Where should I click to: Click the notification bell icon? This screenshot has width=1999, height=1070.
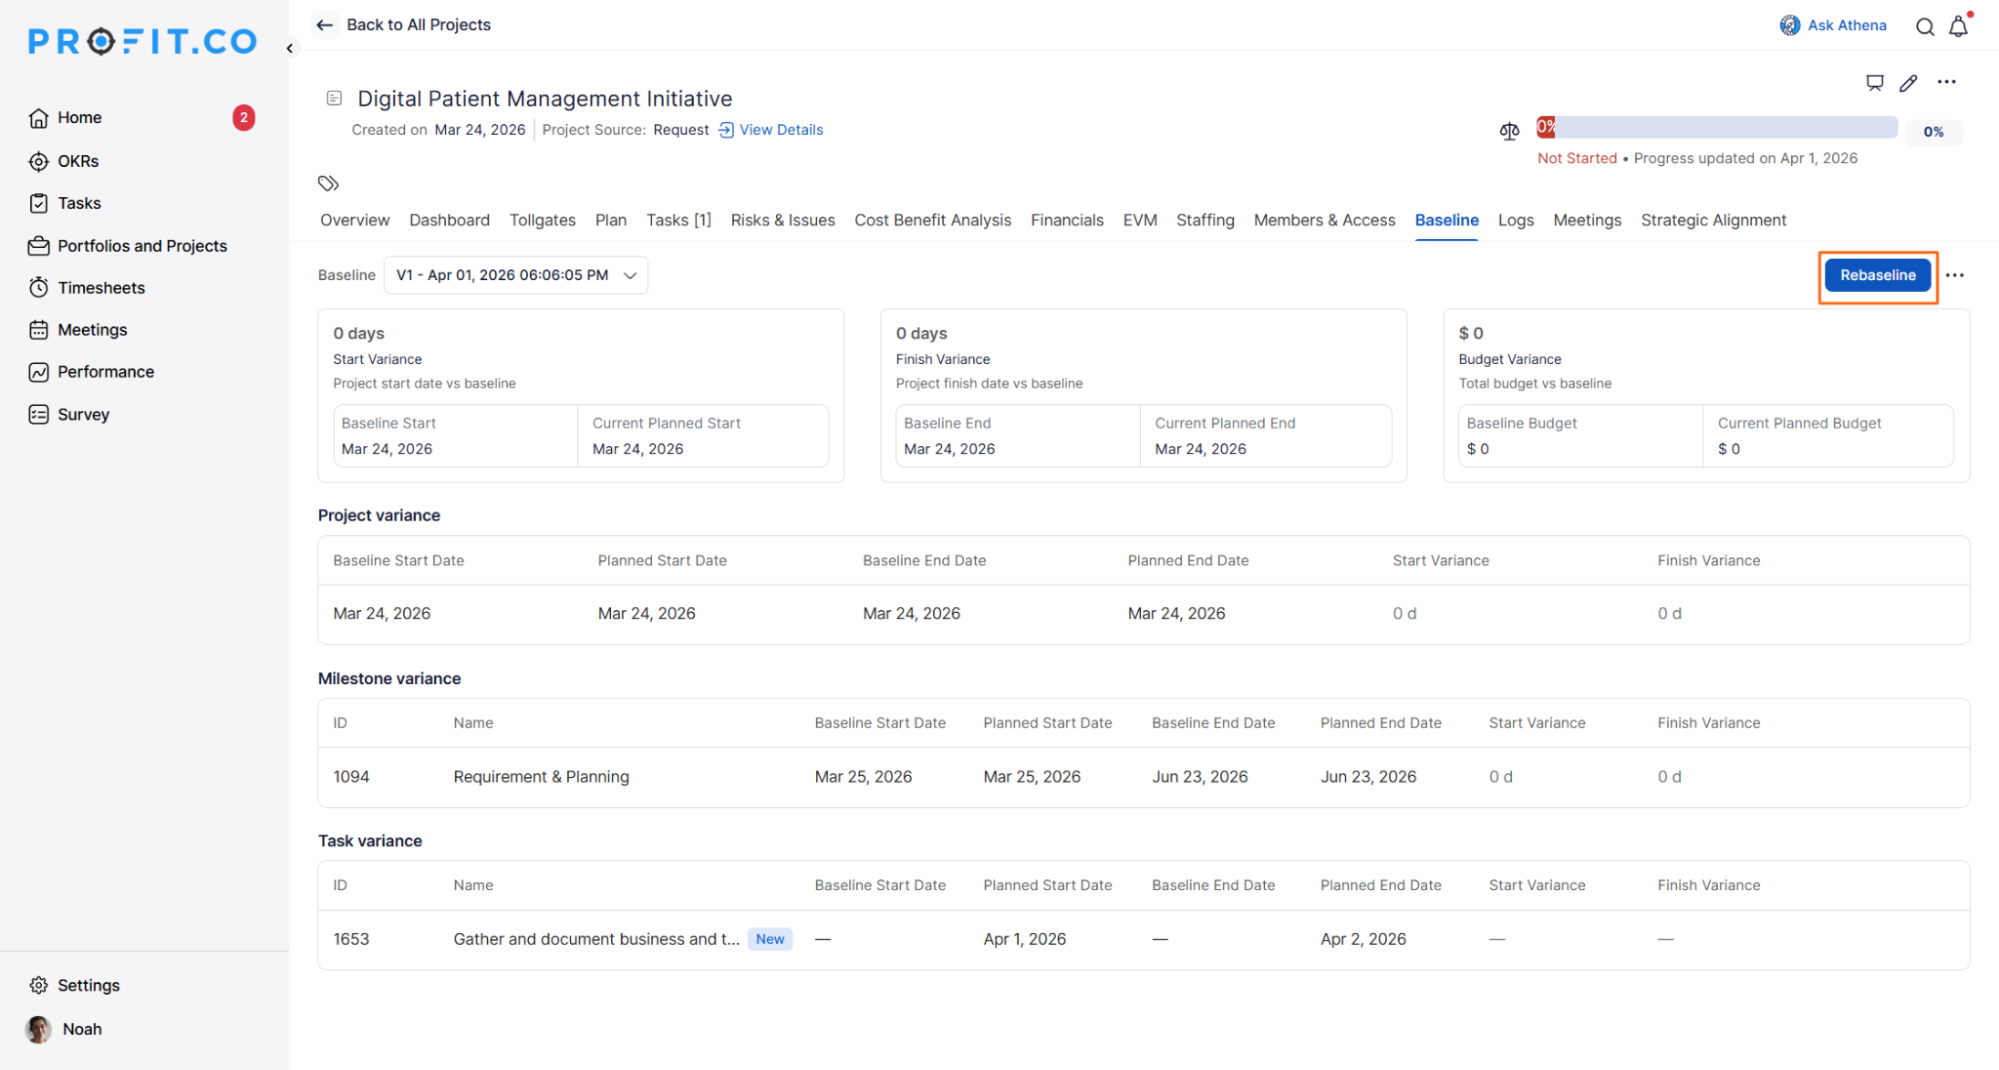click(1958, 27)
